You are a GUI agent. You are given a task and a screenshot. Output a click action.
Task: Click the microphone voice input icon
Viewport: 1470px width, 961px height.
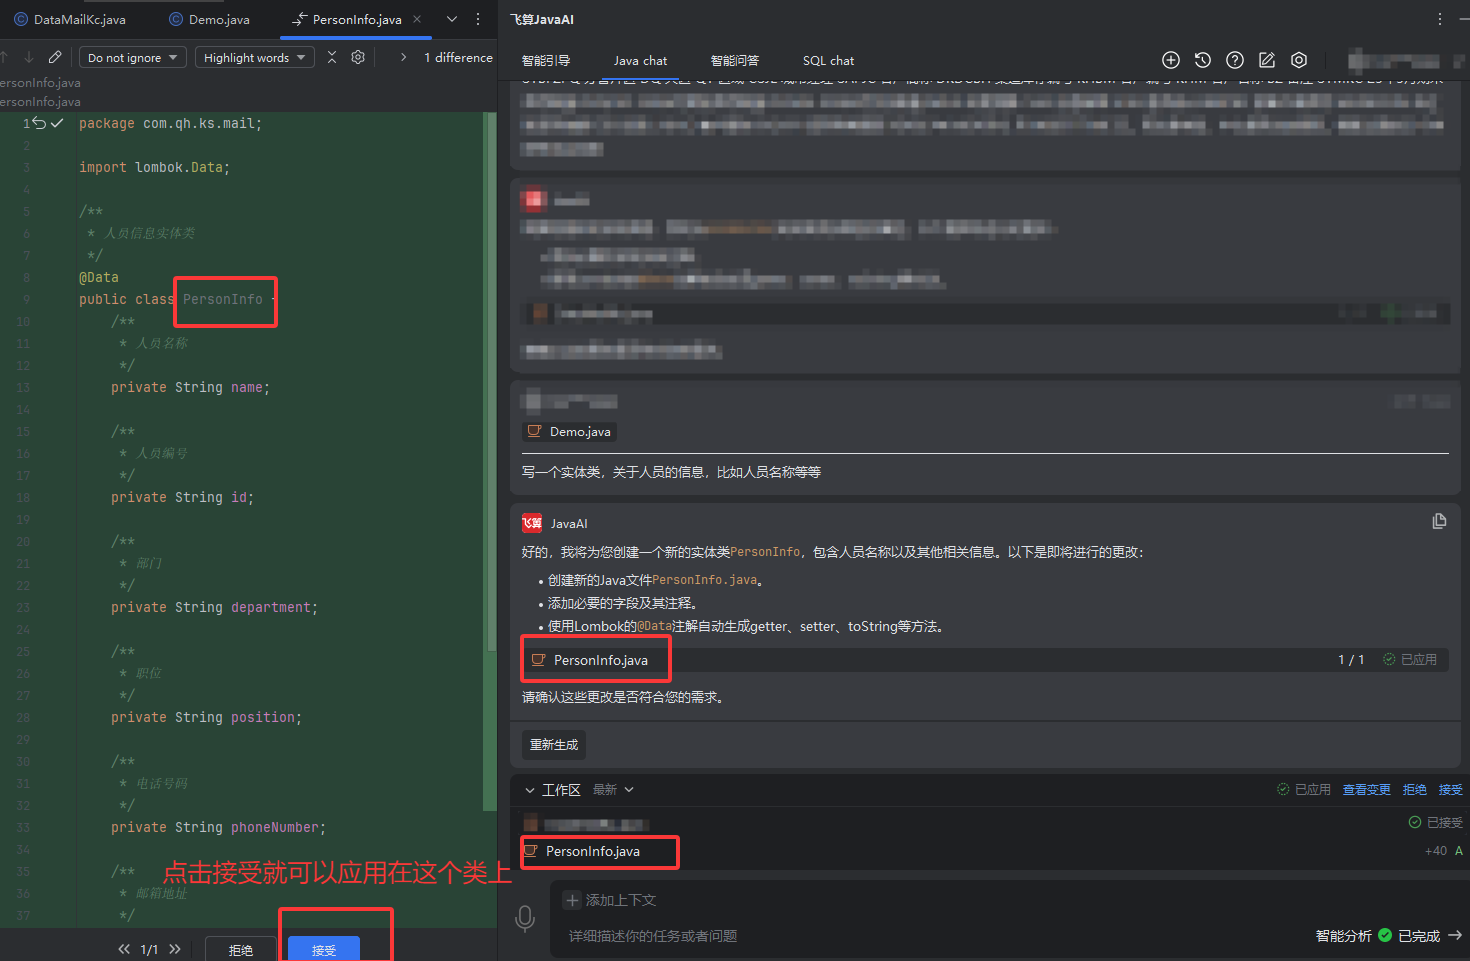coord(525,917)
